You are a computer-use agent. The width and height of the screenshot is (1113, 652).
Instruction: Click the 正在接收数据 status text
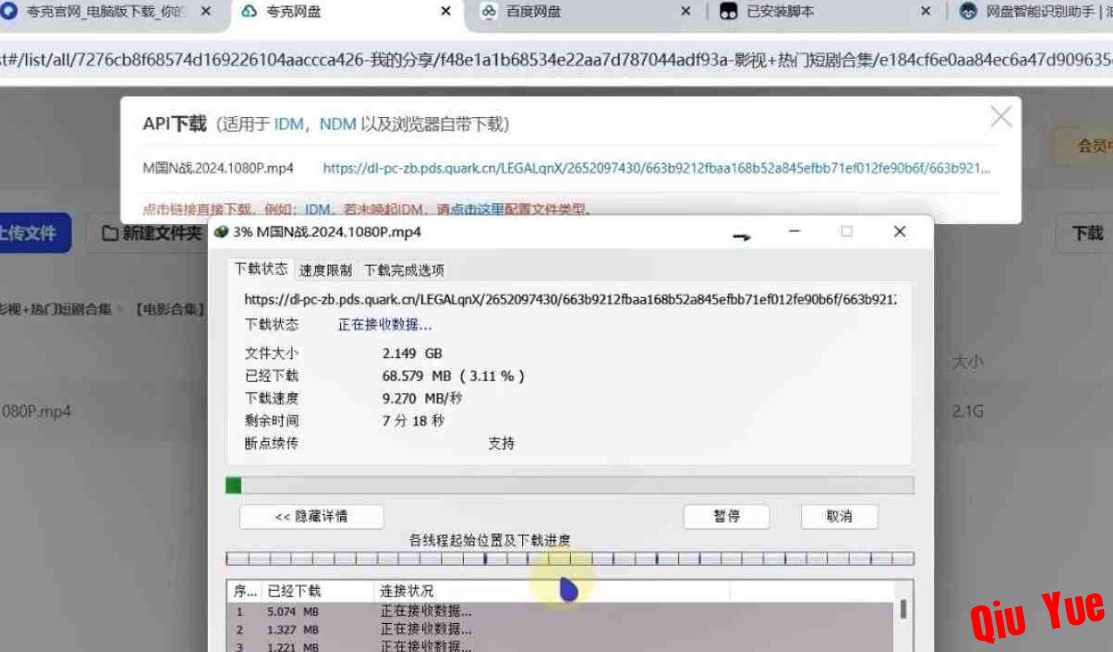point(385,325)
